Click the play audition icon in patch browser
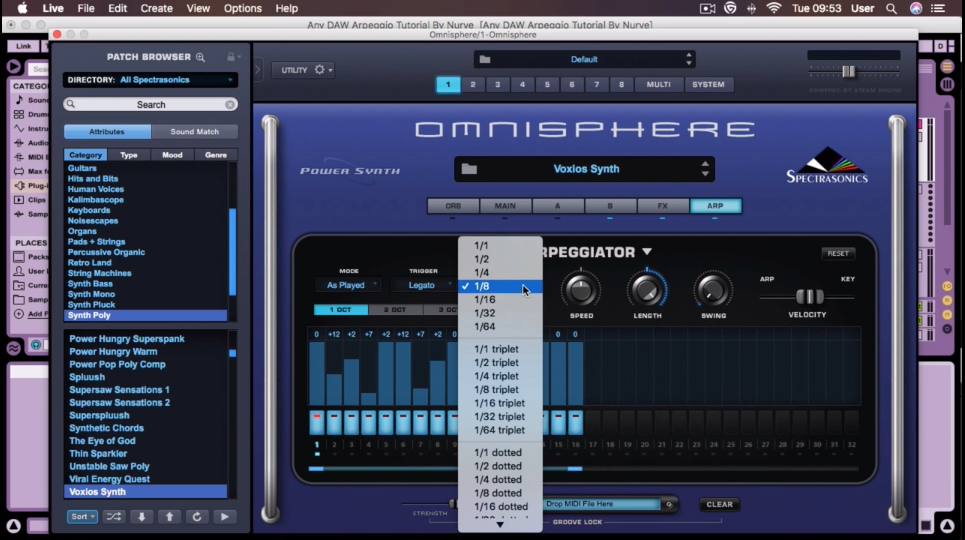 coord(225,517)
